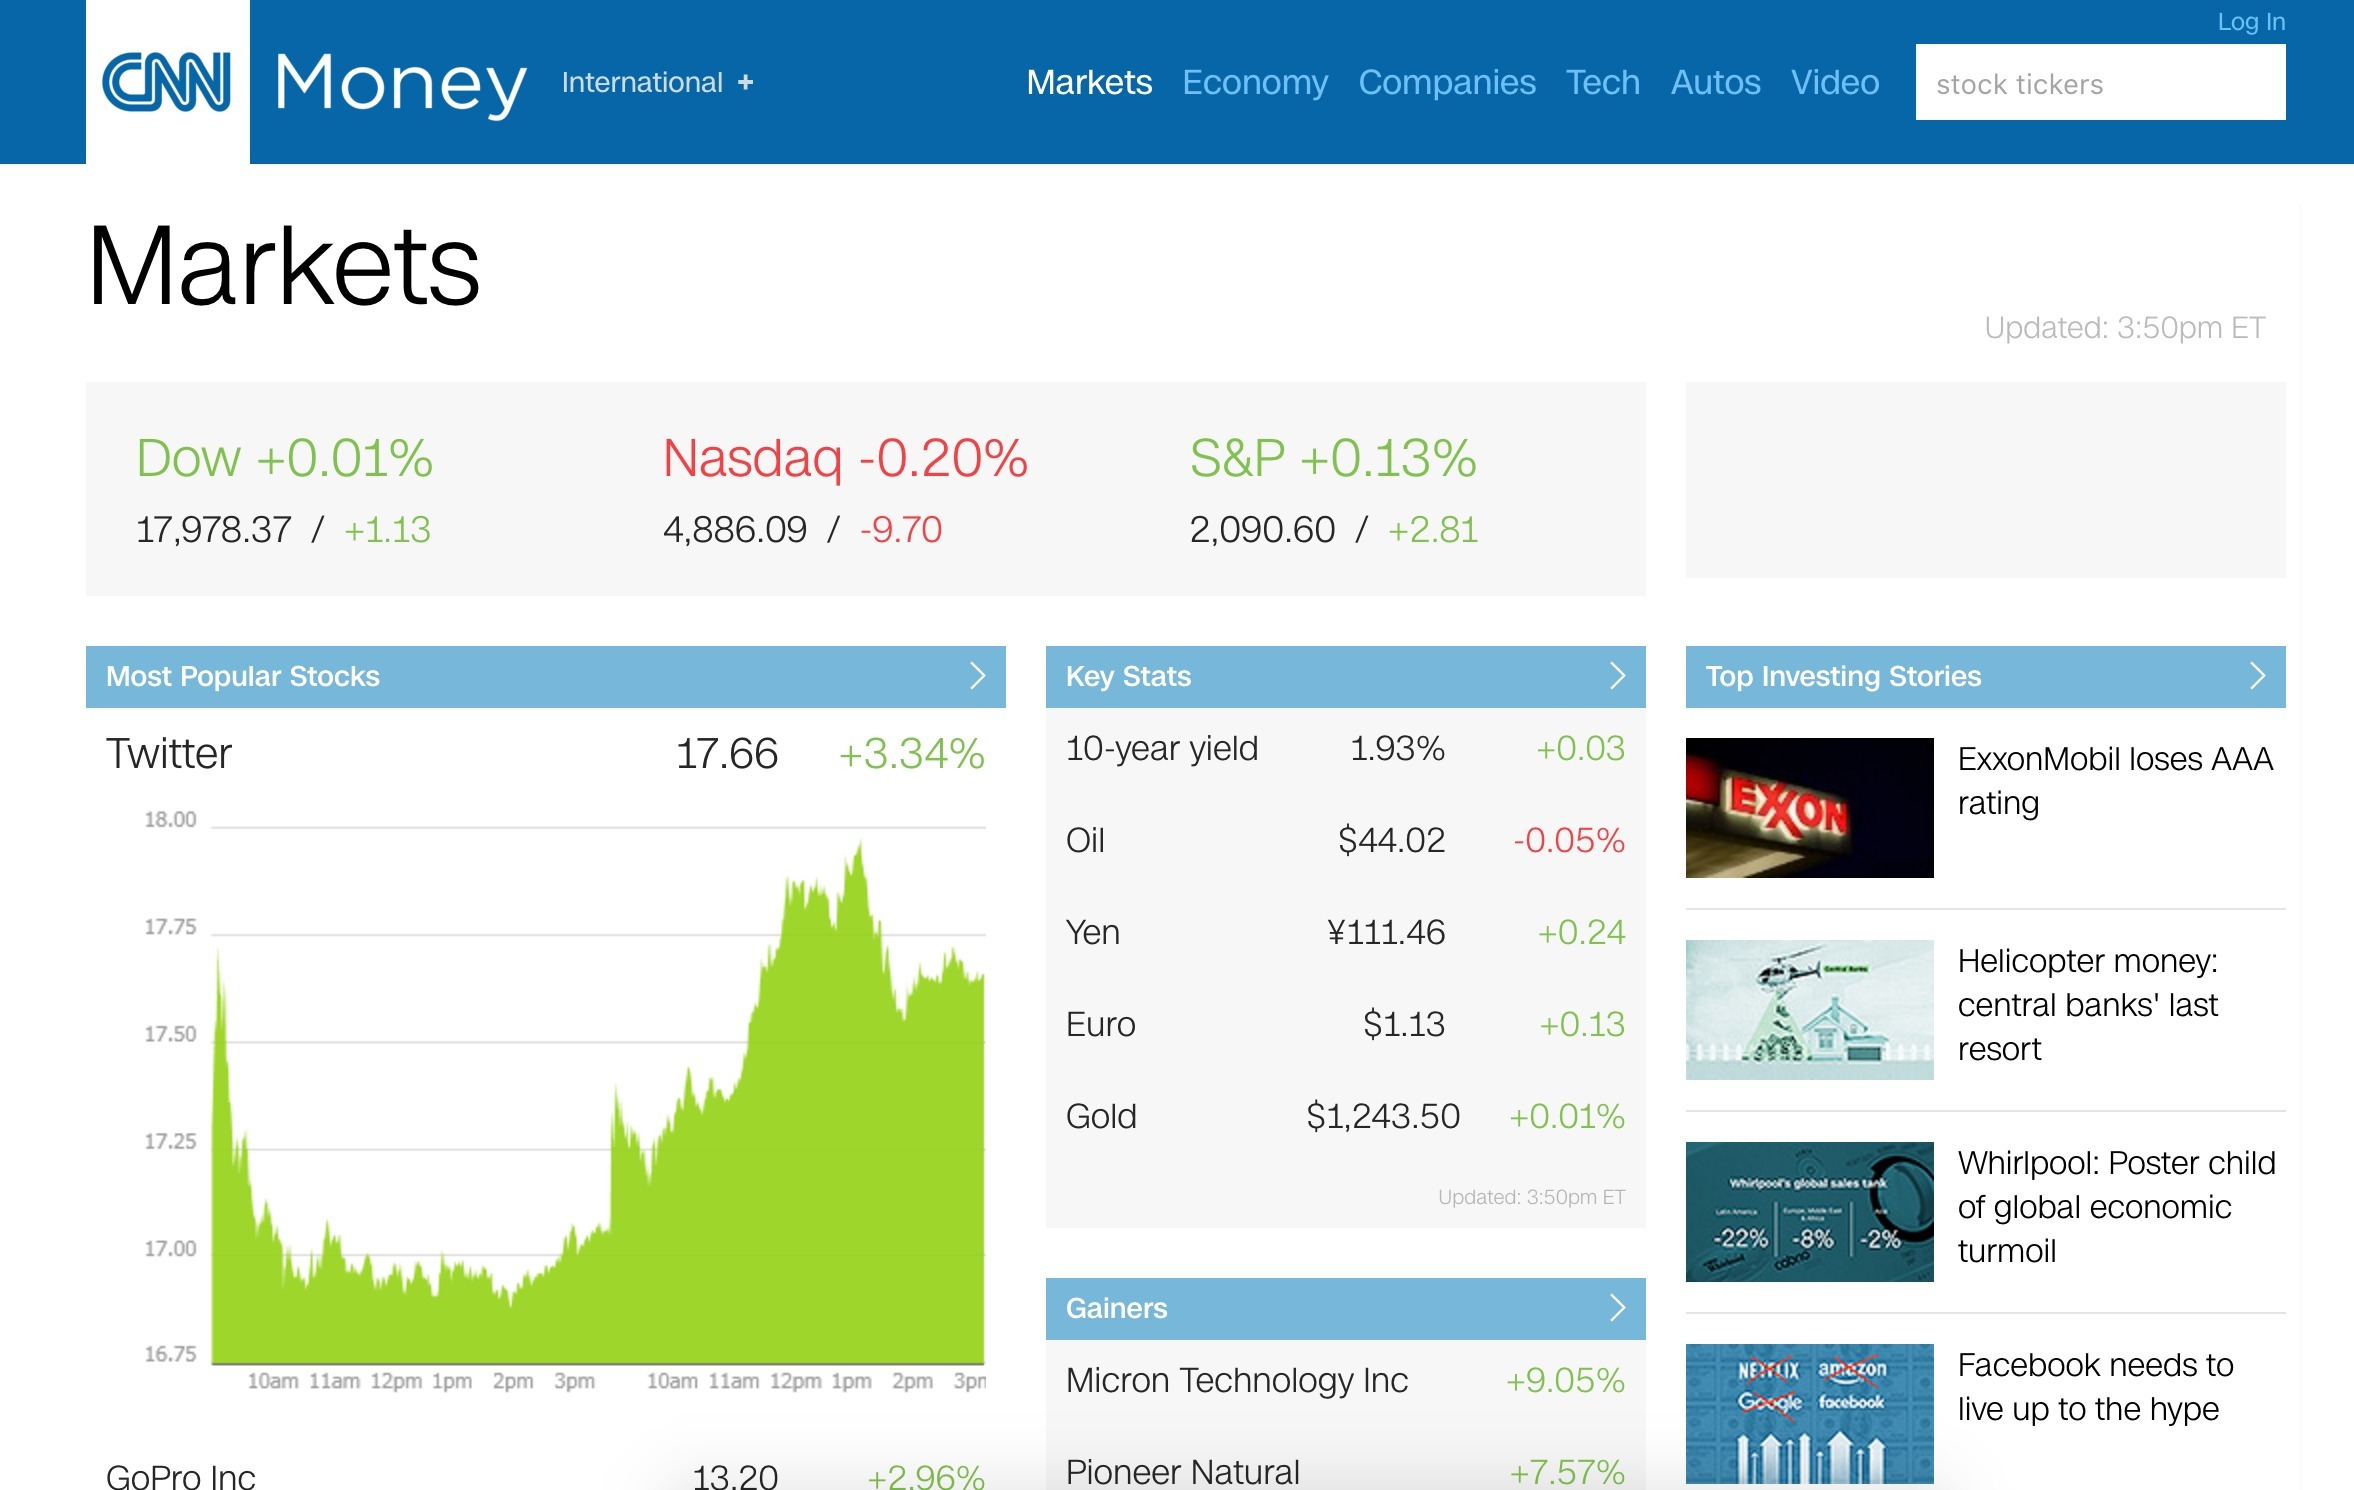Navigate to the Tech section
Viewport: 2354px width, 1490px height.
point(1602,82)
